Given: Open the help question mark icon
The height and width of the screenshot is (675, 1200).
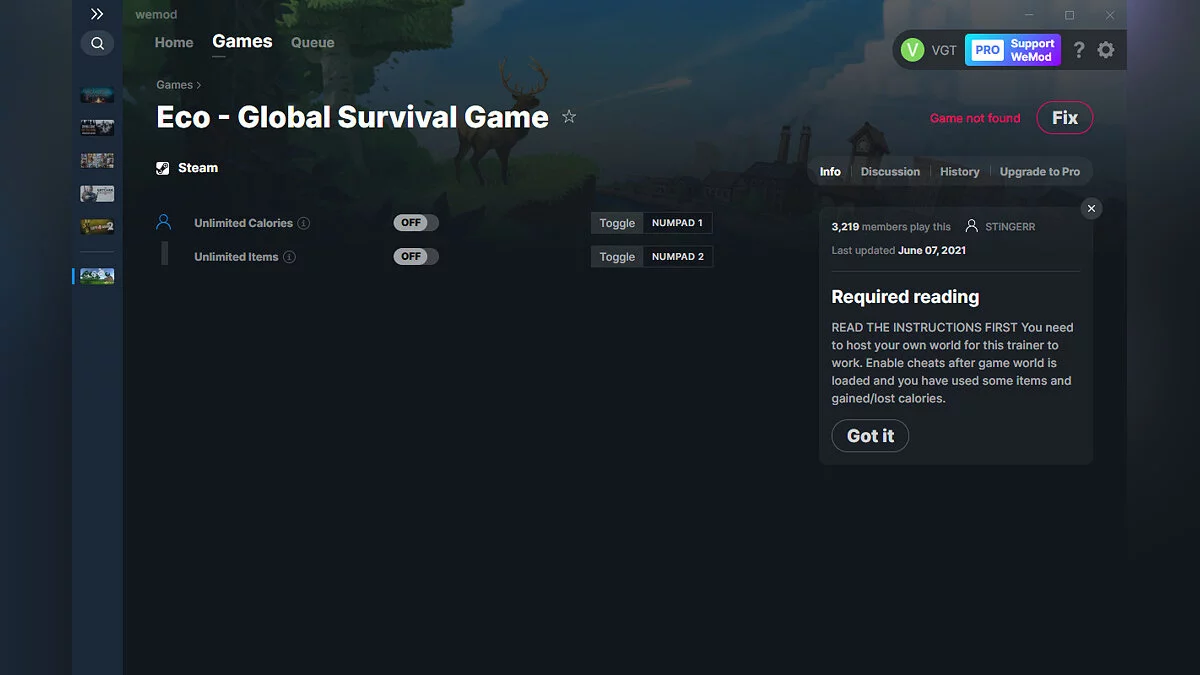Looking at the screenshot, I should click(1079, 50).
